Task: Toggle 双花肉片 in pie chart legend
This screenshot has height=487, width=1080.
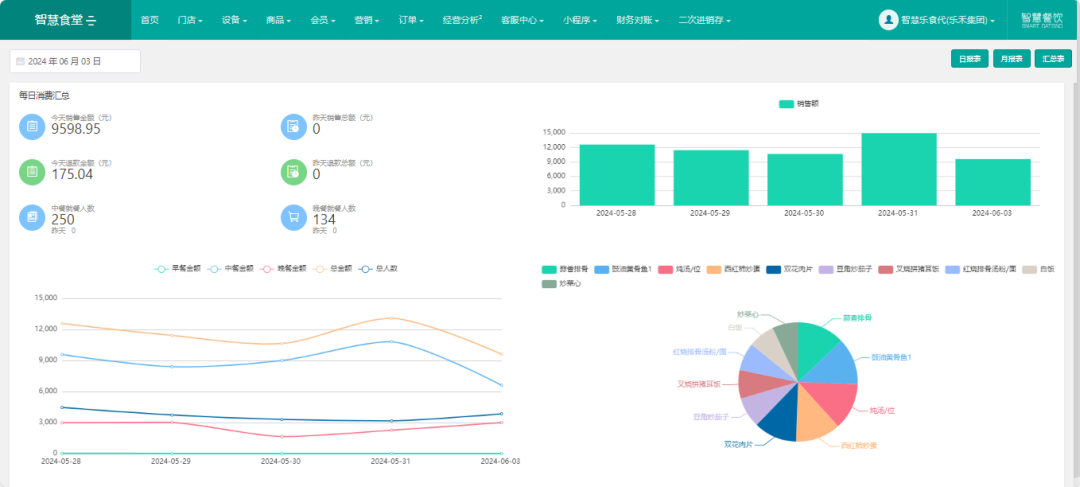Action: pos(789,269)
